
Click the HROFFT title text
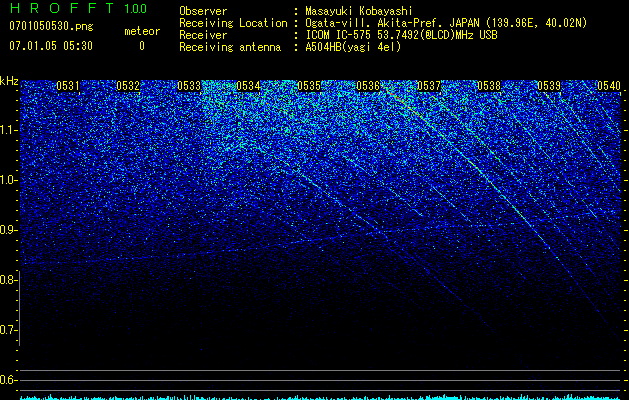(62, 8)
